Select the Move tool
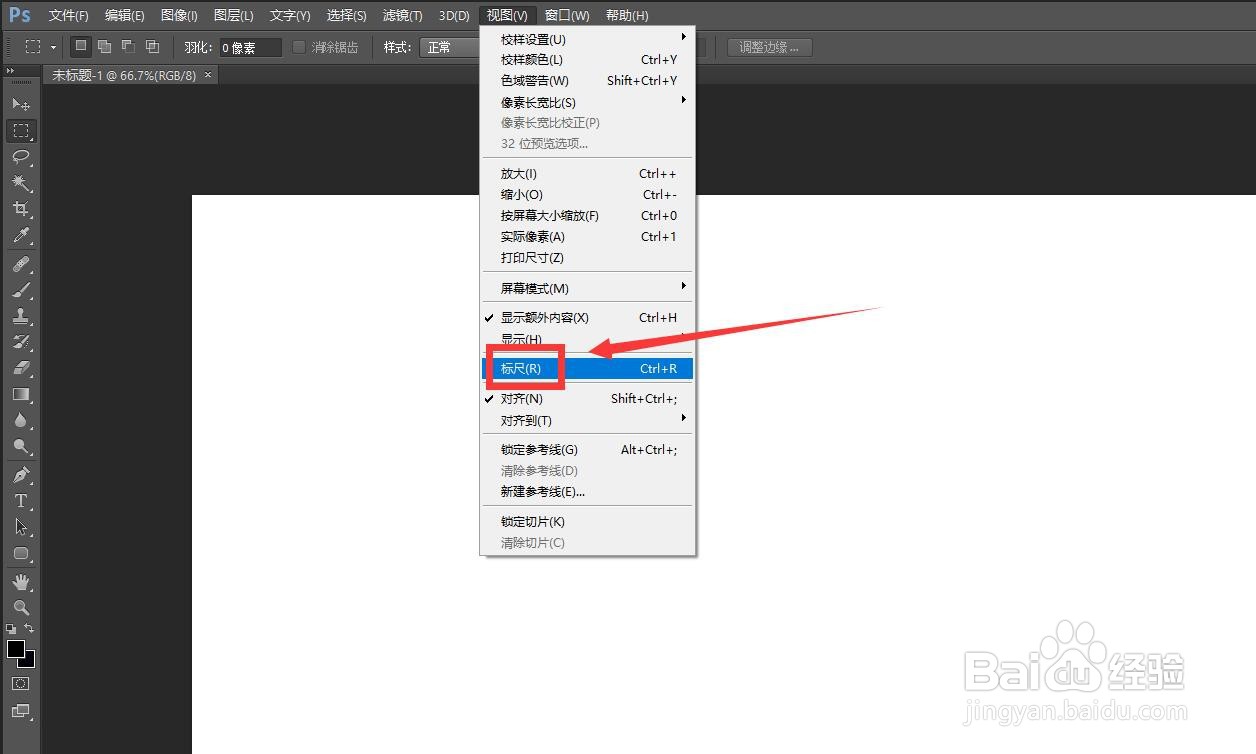This screenshot has height=754, width=1256. click(22, 104)
